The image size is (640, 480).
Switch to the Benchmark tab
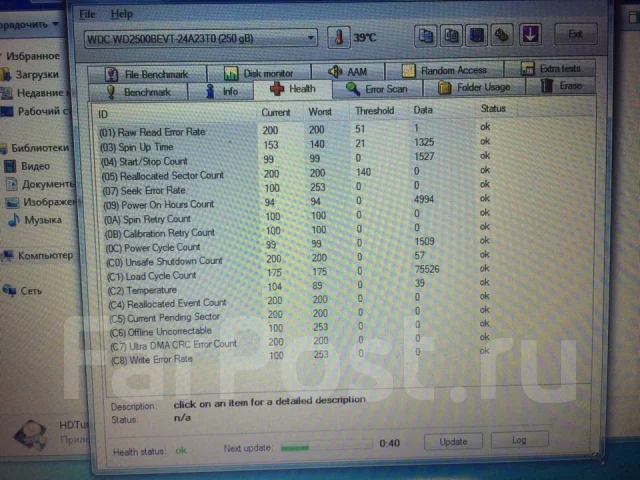pos(138,92)
